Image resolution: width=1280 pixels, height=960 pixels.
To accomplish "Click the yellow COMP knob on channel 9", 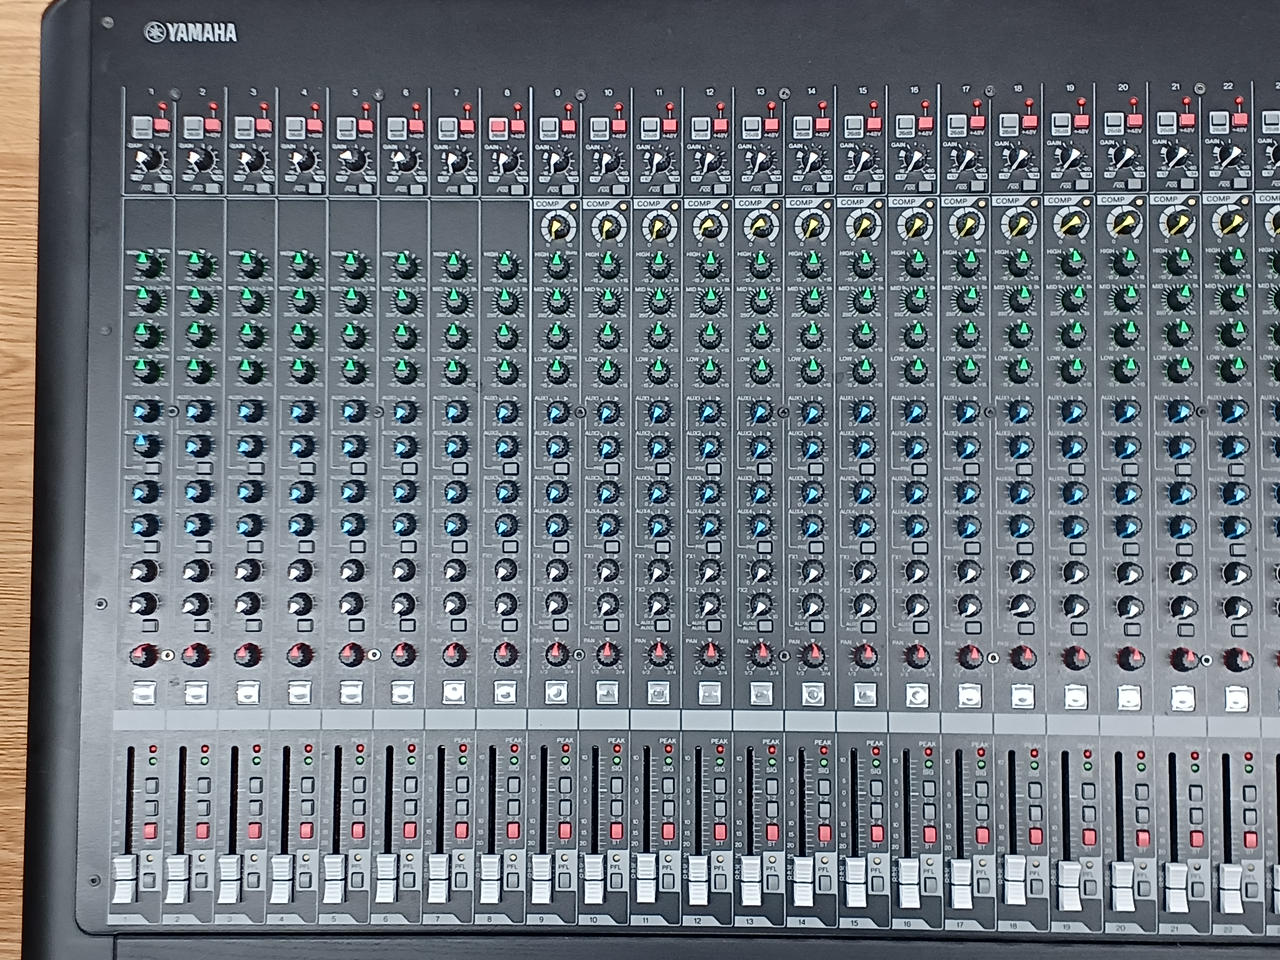I will click(x=555, y=227).
